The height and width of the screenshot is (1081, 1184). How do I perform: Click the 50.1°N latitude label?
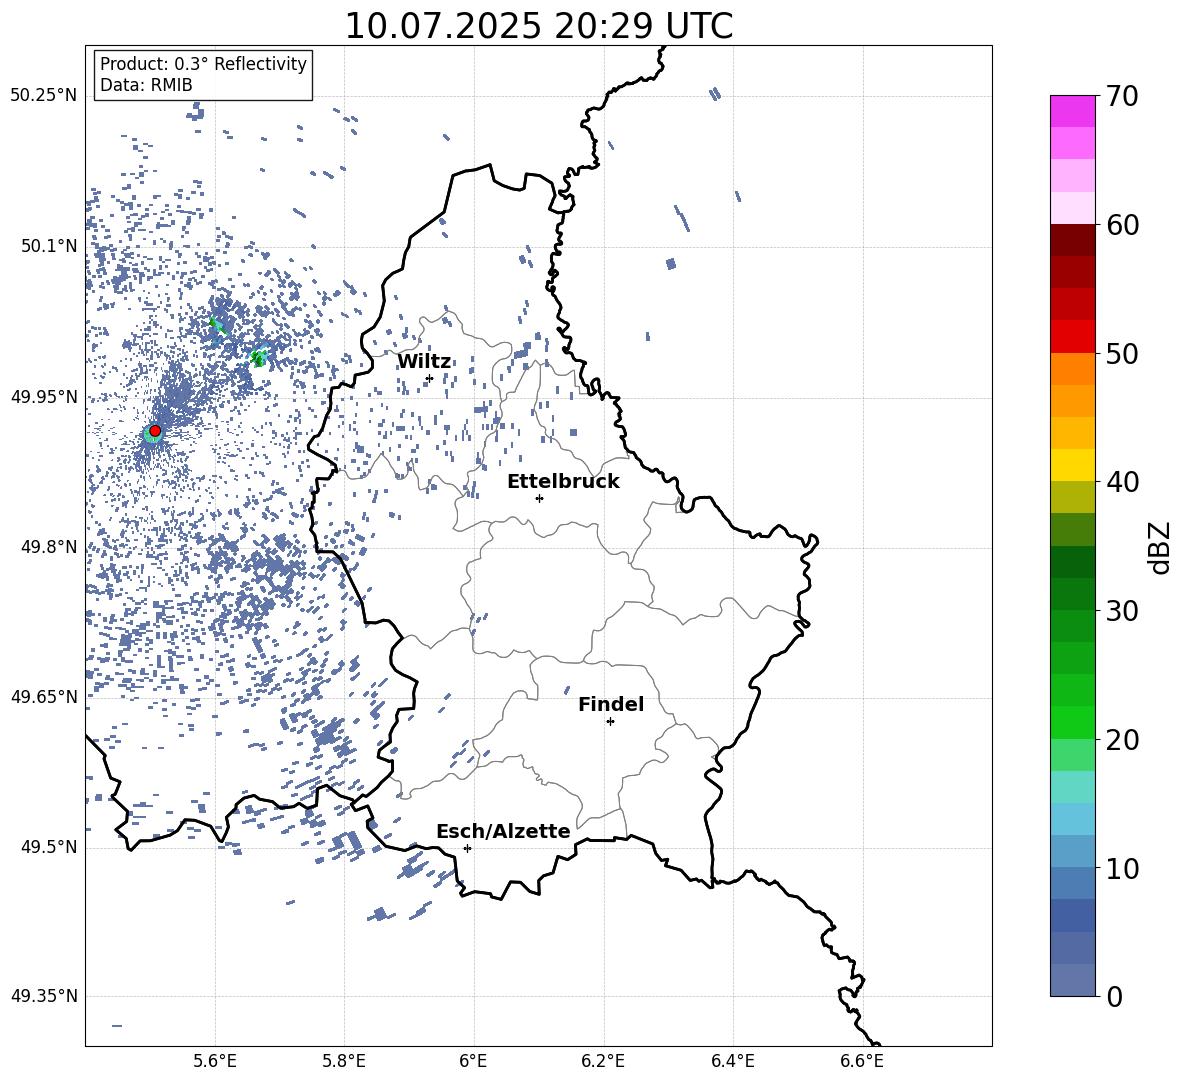coord(49,246)
